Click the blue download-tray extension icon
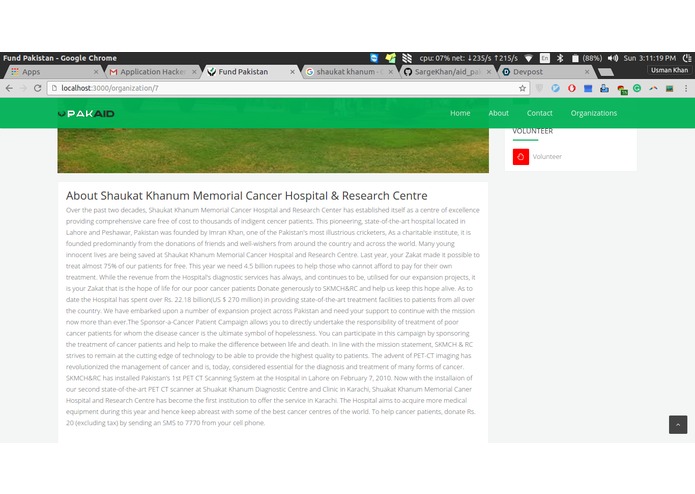 coord(604,88)
